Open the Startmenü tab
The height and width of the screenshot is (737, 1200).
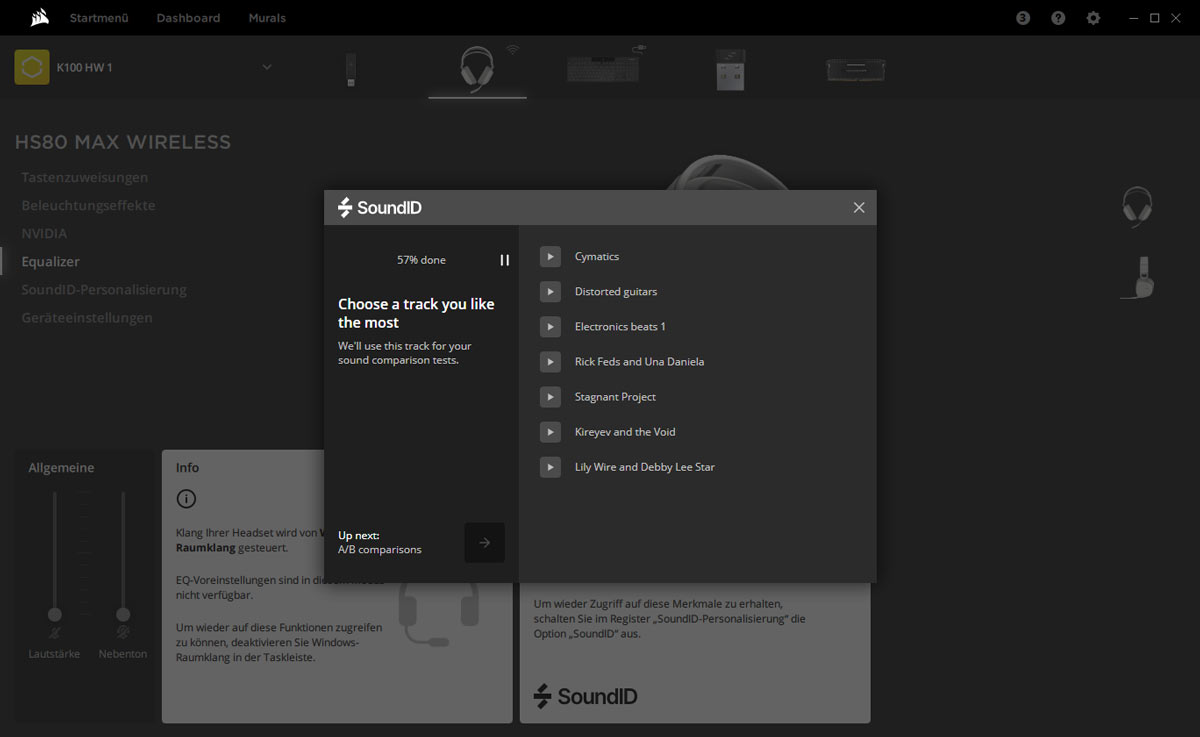coord(98,18)
